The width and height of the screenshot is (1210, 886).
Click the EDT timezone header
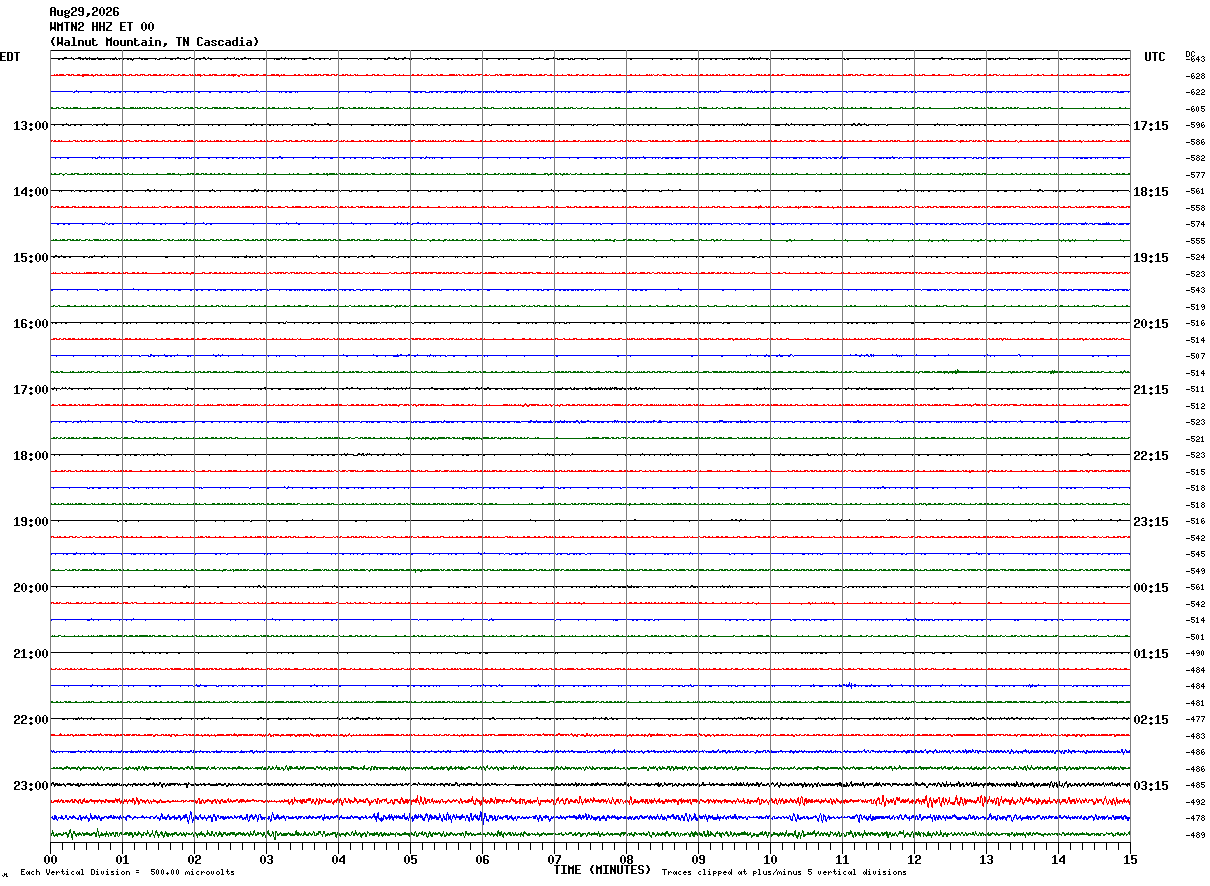(x=10, y=57)
